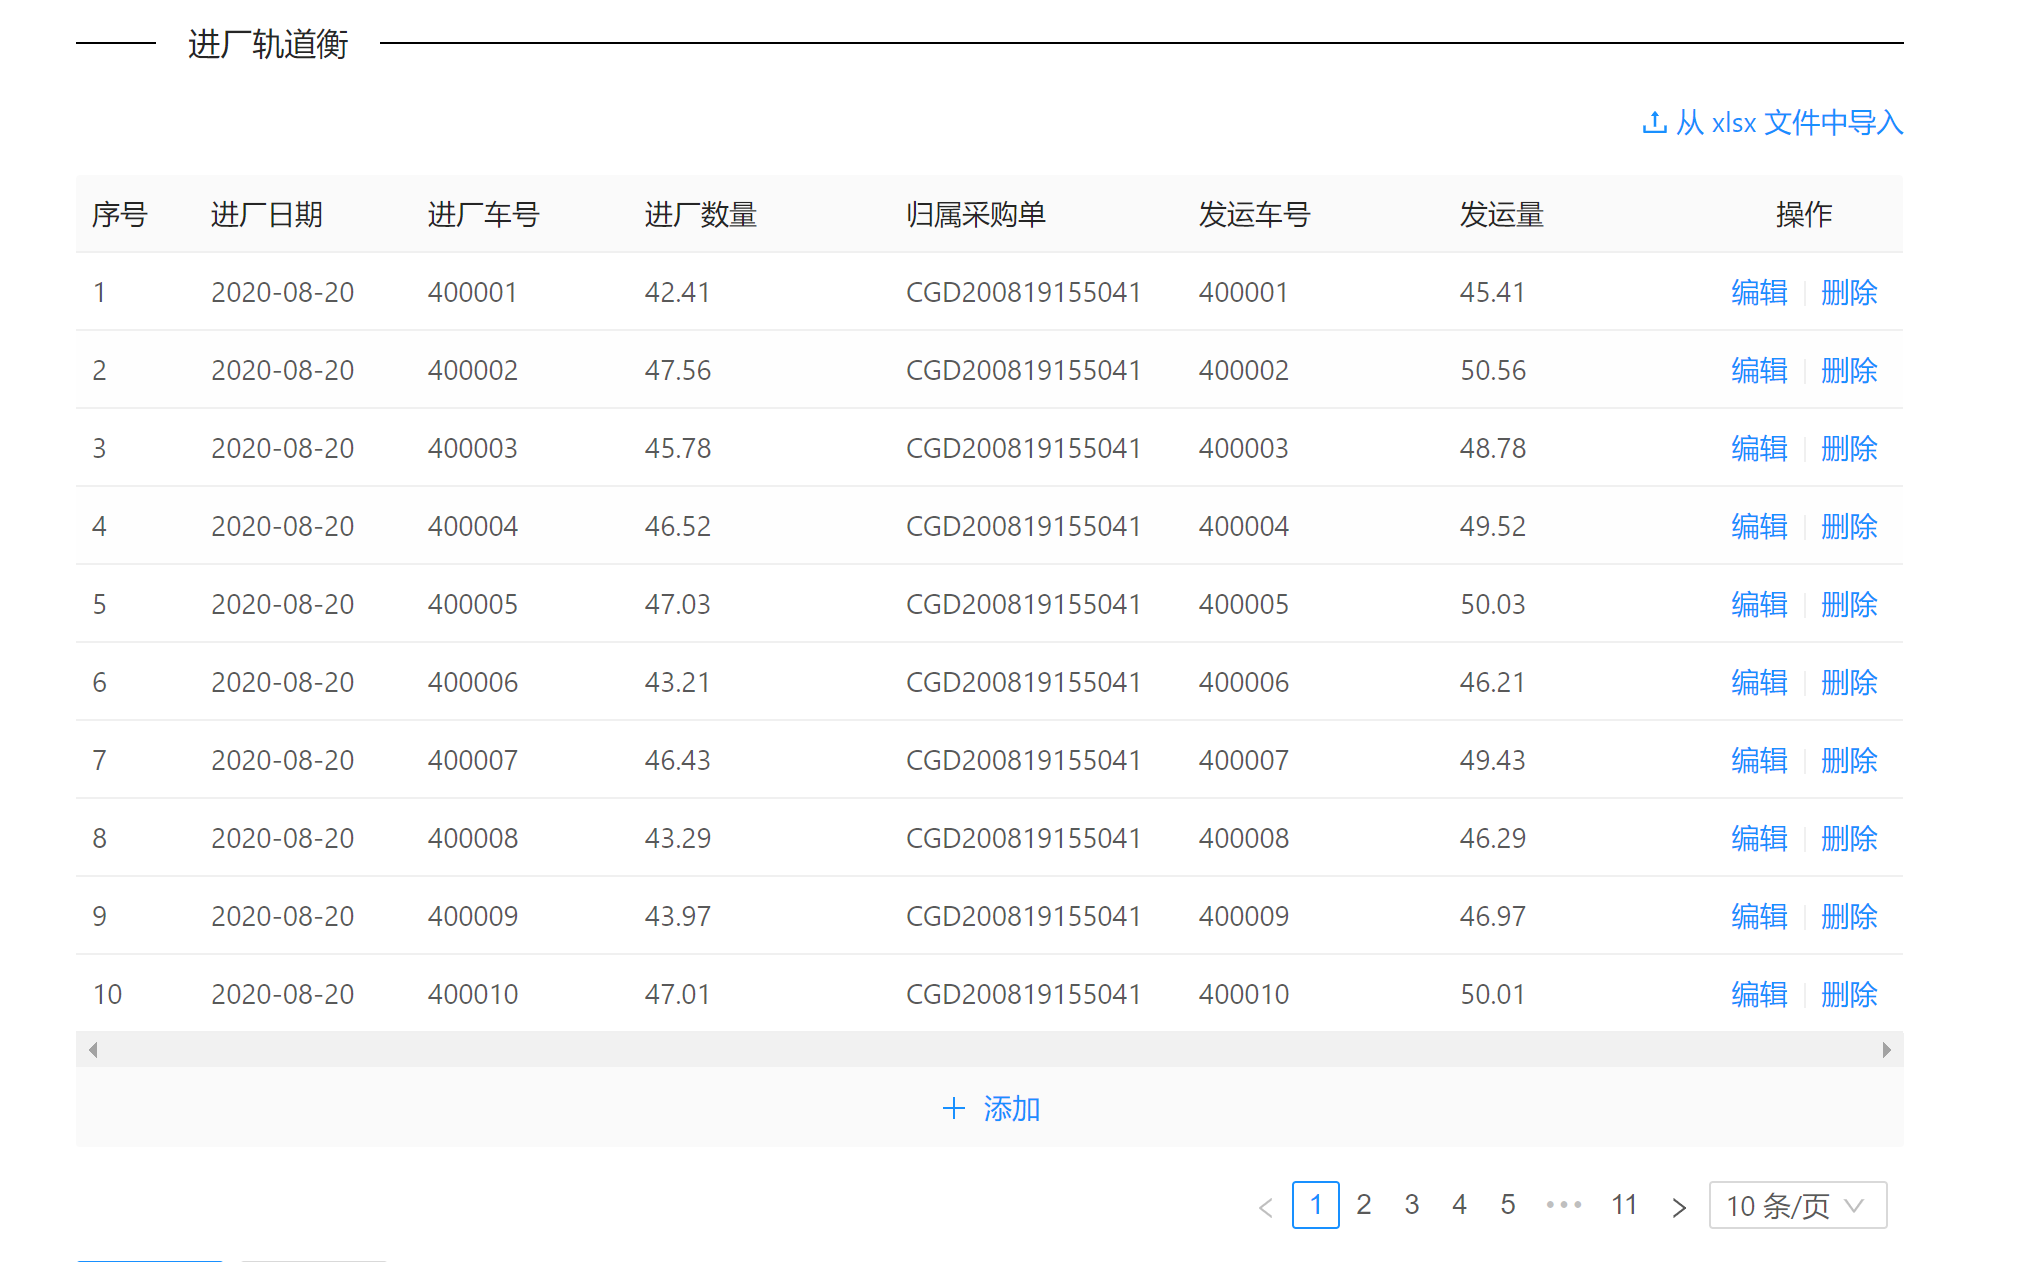Go to page 4

click(1459, 1205)
